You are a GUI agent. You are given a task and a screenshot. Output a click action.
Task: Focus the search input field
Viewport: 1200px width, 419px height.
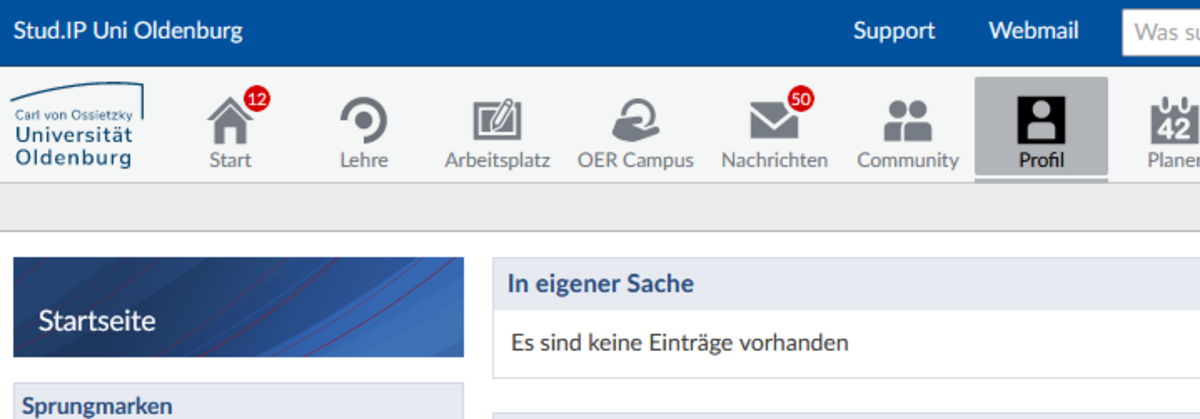click(x=1161, y=33)
